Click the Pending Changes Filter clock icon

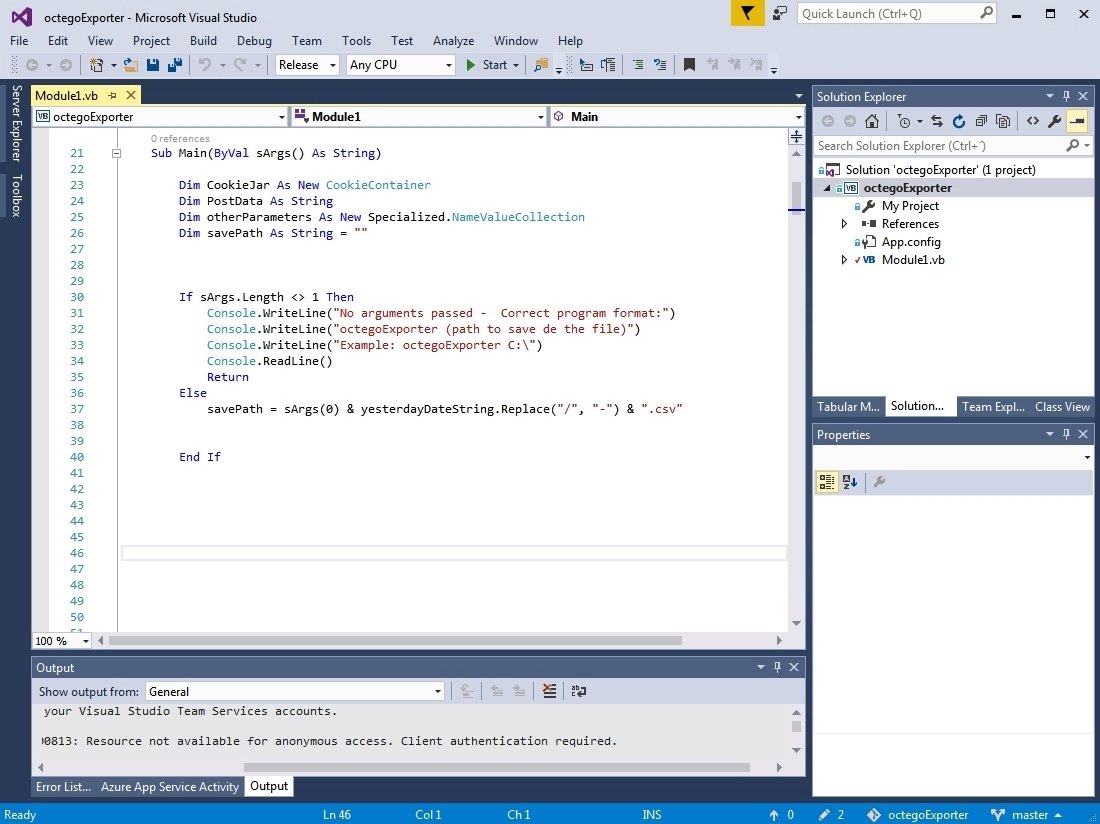tap(904, 121)
